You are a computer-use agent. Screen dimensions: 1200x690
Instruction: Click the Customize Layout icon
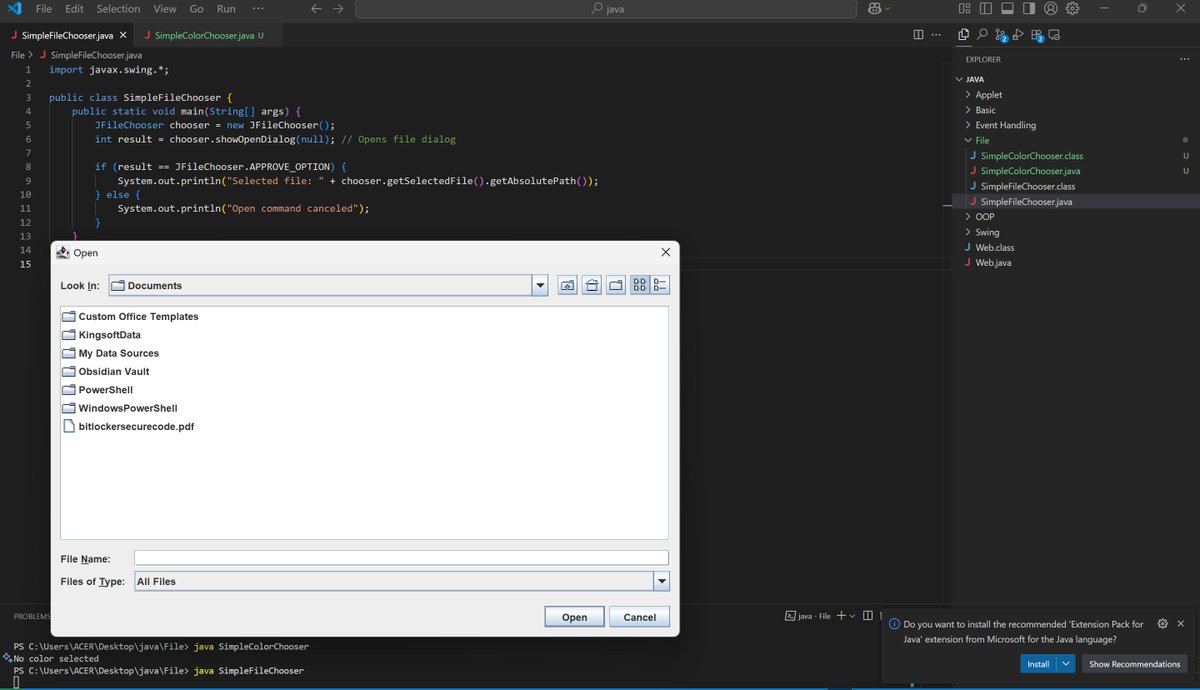(964, 8)
